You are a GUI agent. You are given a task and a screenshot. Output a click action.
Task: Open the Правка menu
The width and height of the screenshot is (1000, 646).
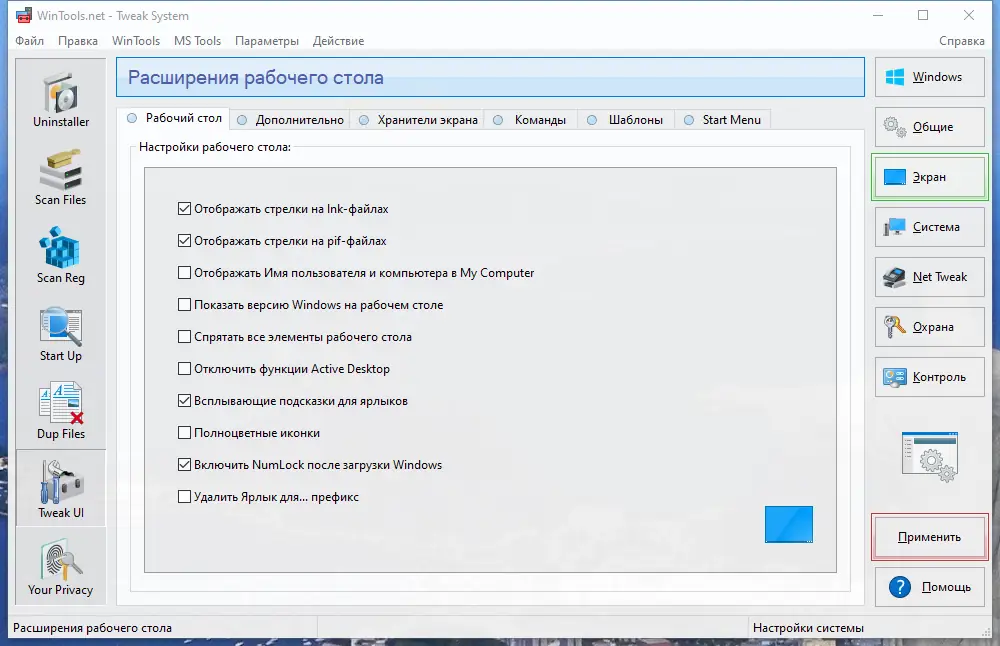(78, 41)
